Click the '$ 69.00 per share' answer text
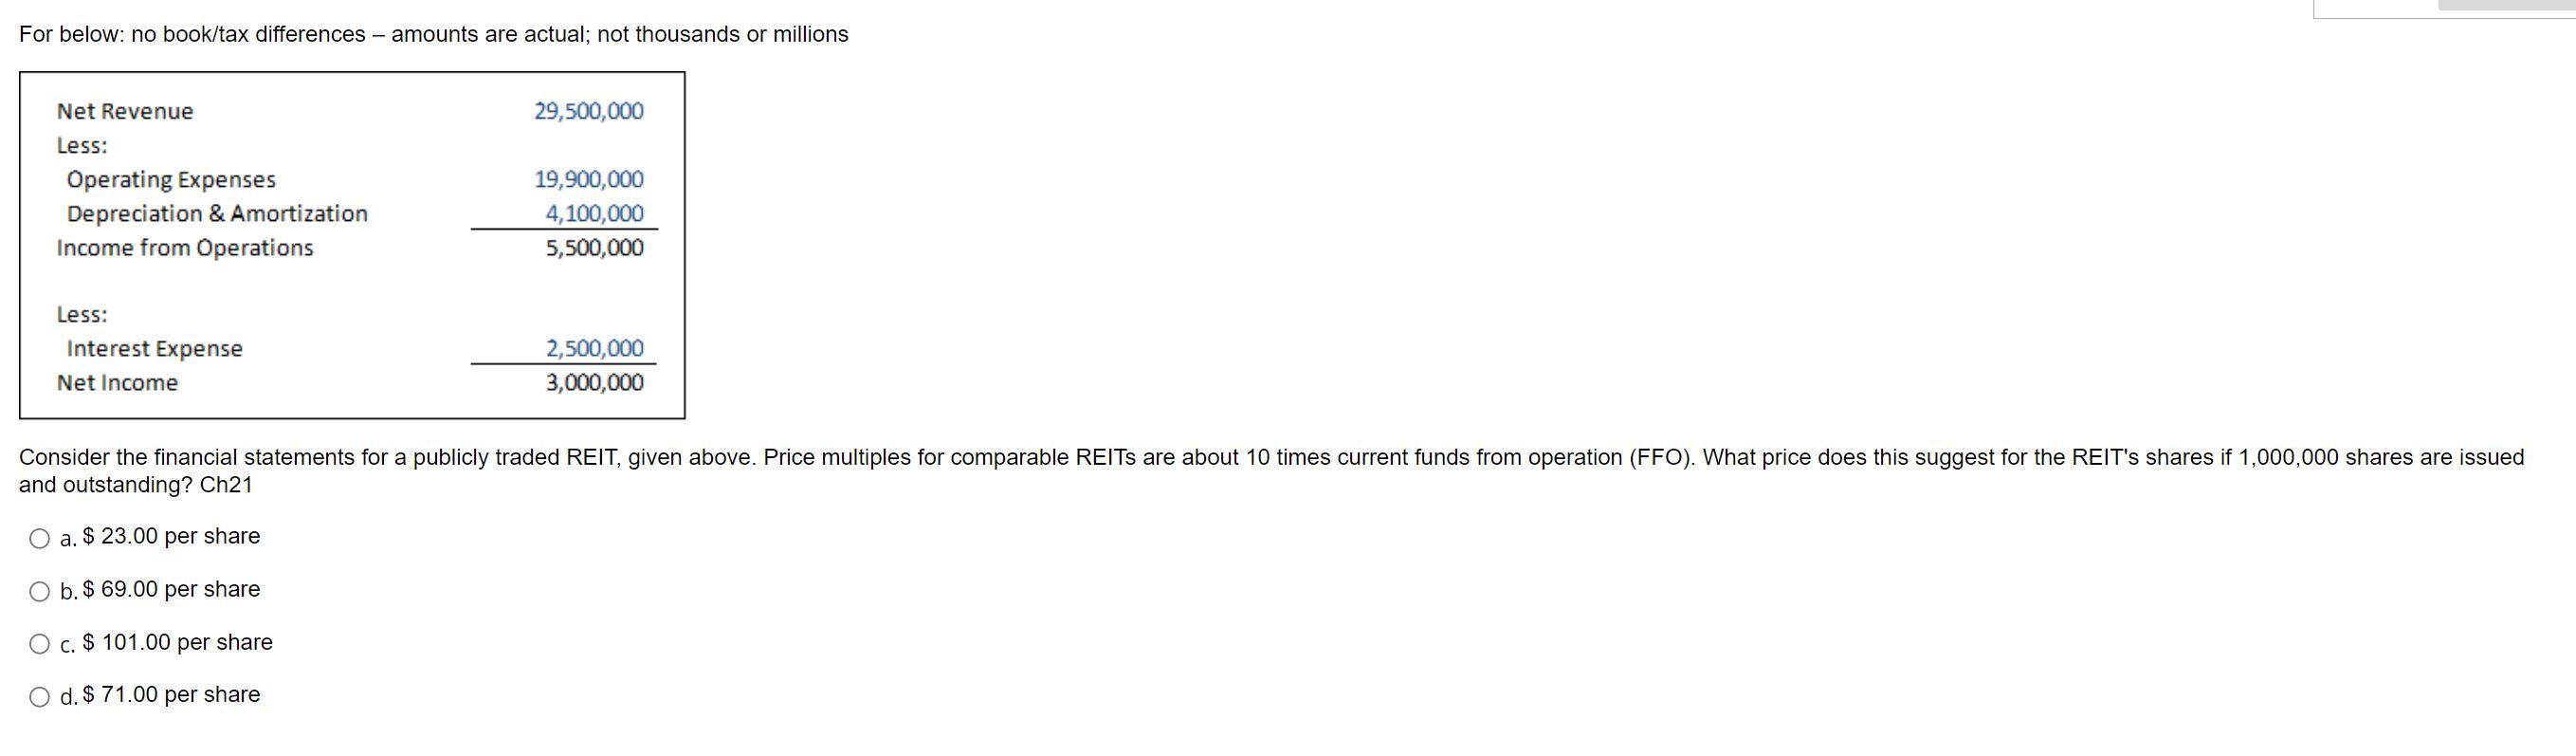Screen dimensions: 2576x756 [172, 589]
